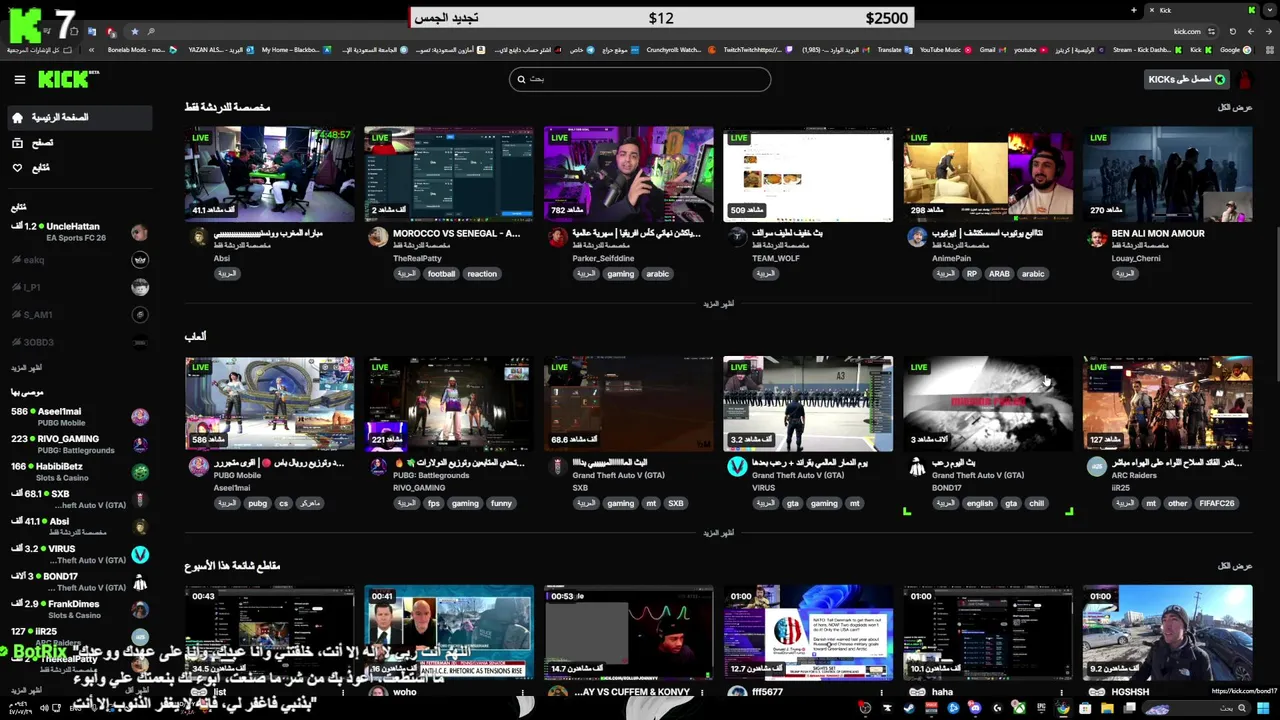Viewport: 1280px width, 720px height.
Task: Click VIRUS avatar in sidebar
Action: click(140, 554)
